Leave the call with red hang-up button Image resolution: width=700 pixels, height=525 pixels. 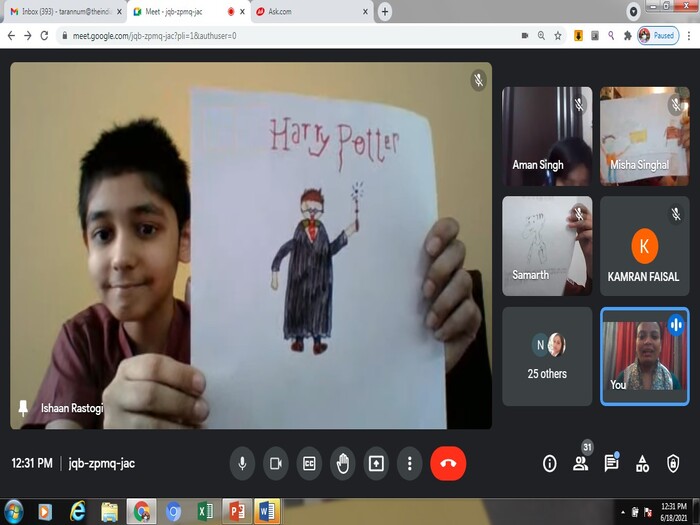coord(448,463)
